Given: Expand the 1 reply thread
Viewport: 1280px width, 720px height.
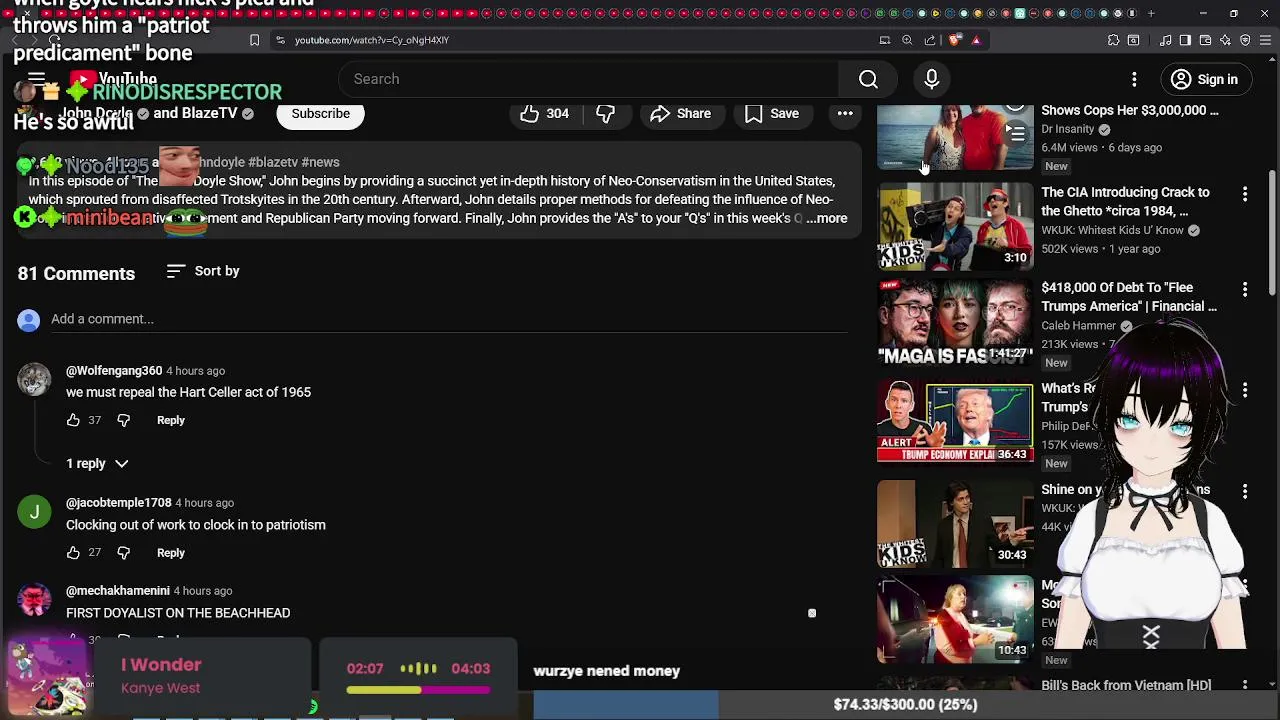Looking at the screenshot, I should pyautogui.click(x=97, y=463).
